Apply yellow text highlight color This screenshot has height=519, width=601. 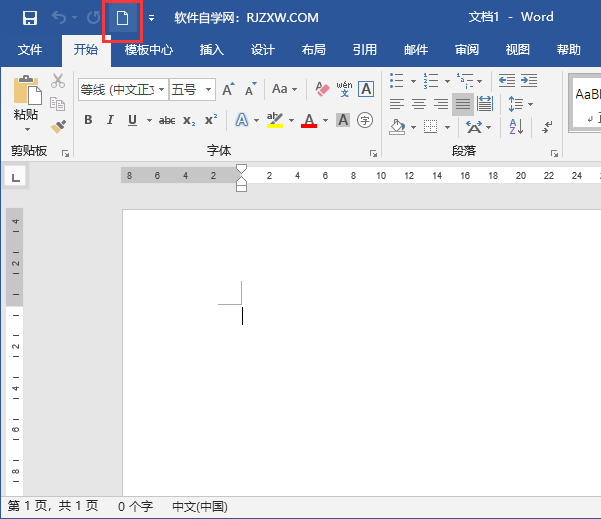[275, 120]
